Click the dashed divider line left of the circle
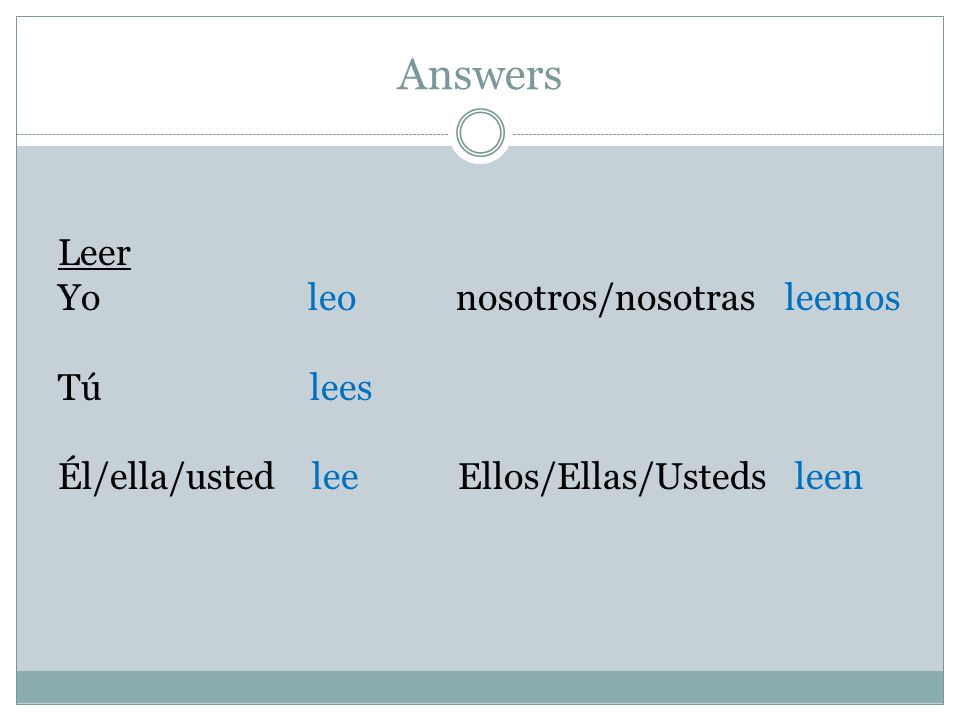Screen dimensions: 960x720 (x=233, y=134)
